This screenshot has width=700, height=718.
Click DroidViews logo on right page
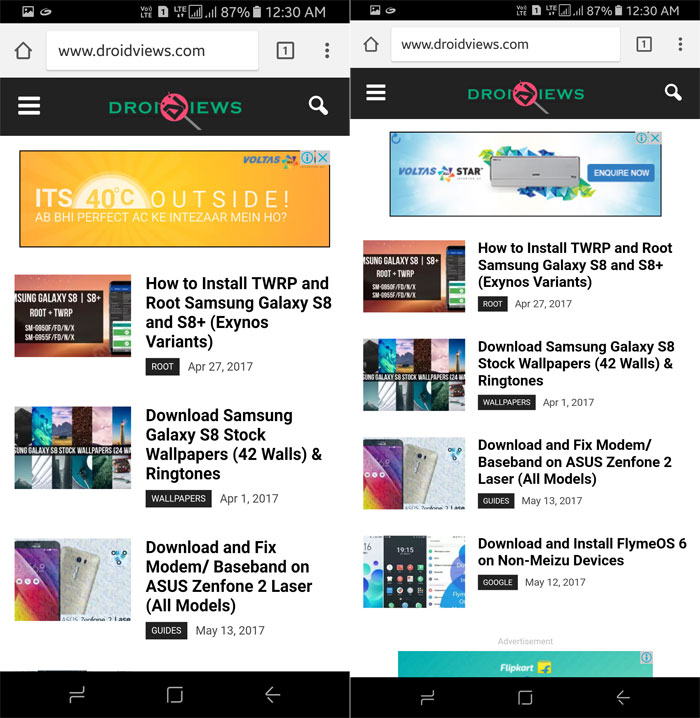coord(526,95)
